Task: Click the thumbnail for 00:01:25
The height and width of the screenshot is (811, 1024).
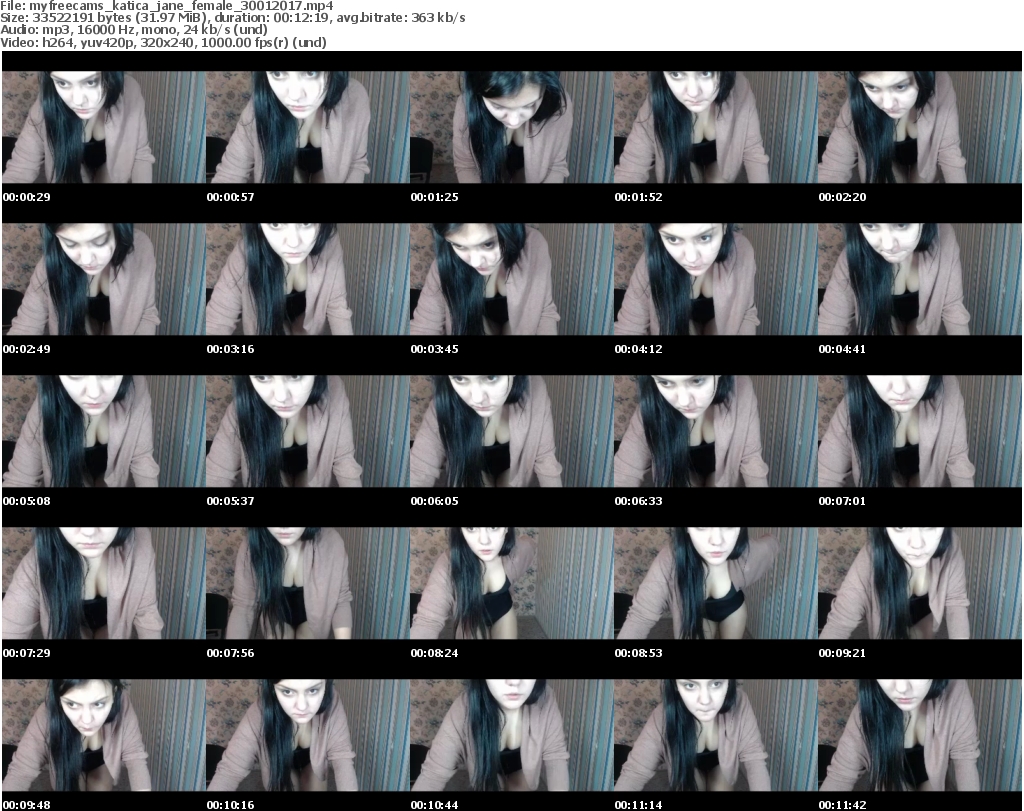Action: (511, 127)
